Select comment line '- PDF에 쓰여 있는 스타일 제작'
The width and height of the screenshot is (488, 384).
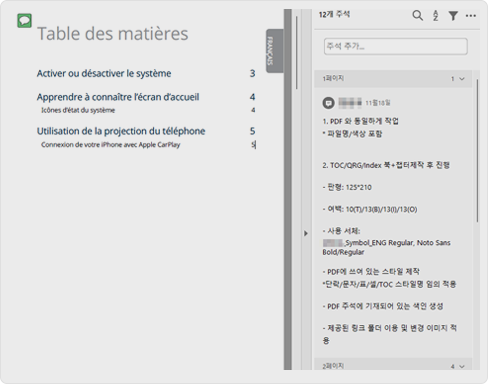(x=371, y=272)
